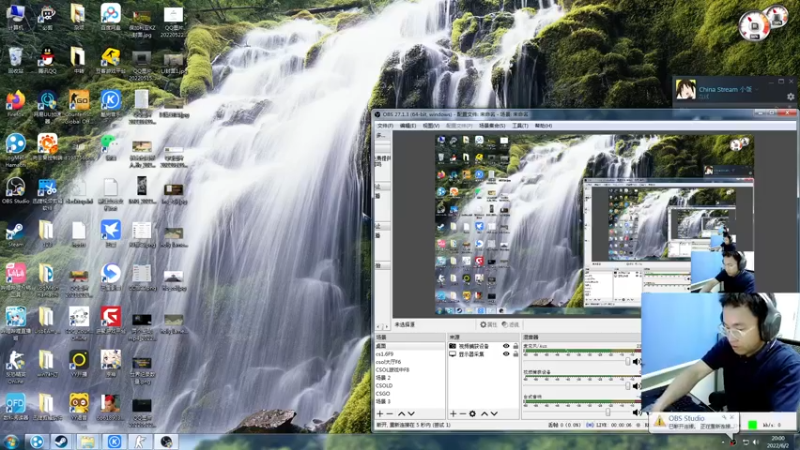Add a new source with the plus icon in Sources panel
This screenshot has height=450, width=800.
click(453, 414)
